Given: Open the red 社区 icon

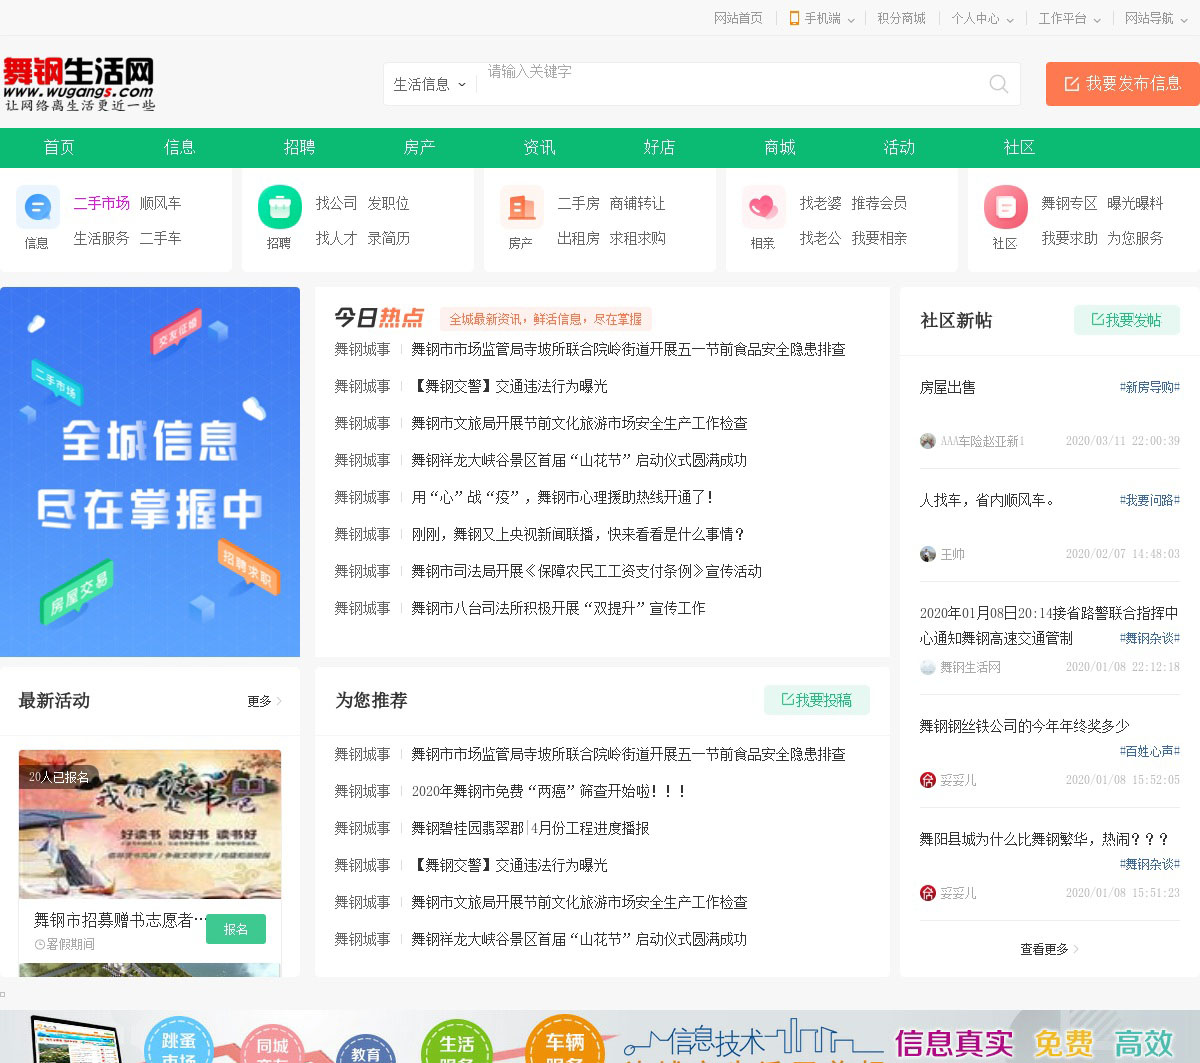Looking at the screenshot, I should click(x=1005, y=208).
